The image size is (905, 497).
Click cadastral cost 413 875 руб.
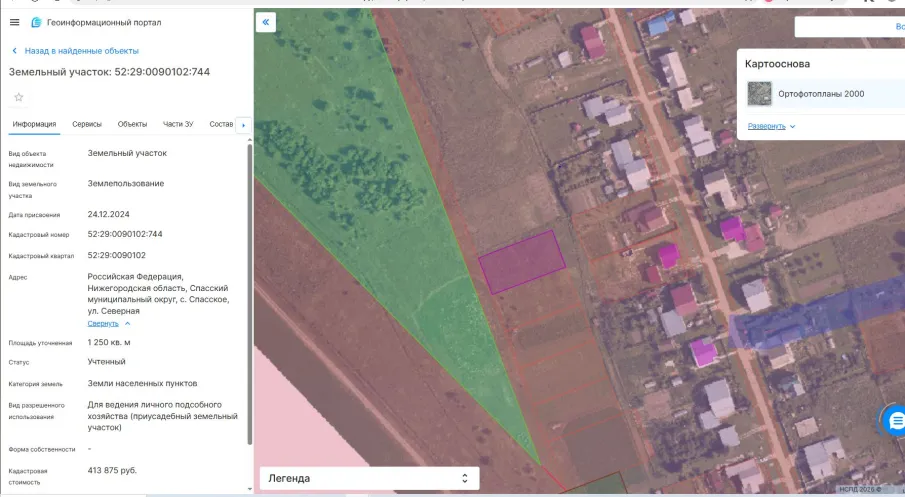(112, 470)
